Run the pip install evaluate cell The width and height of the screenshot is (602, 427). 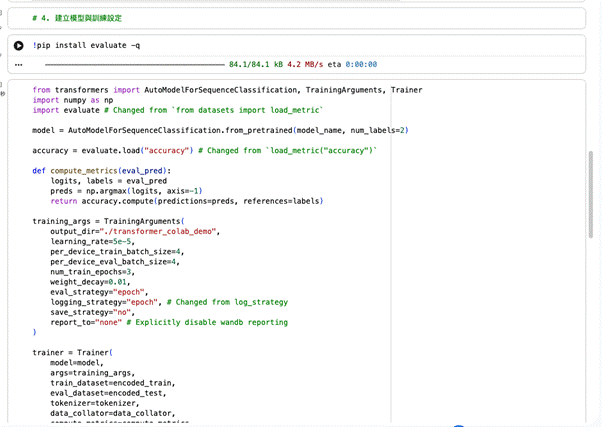[x=19, y=45]
